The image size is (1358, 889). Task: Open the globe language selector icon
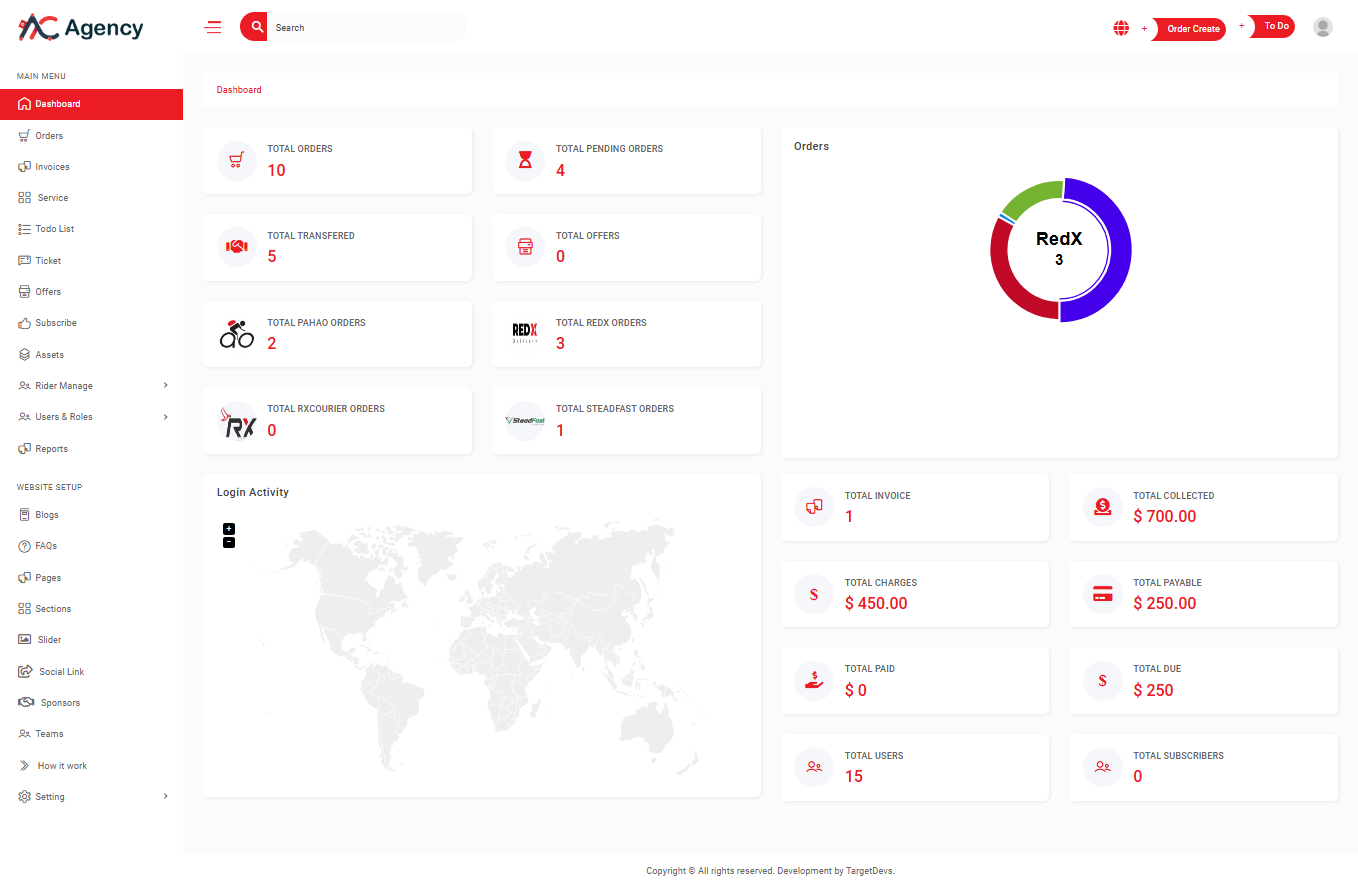point(1121,28)
